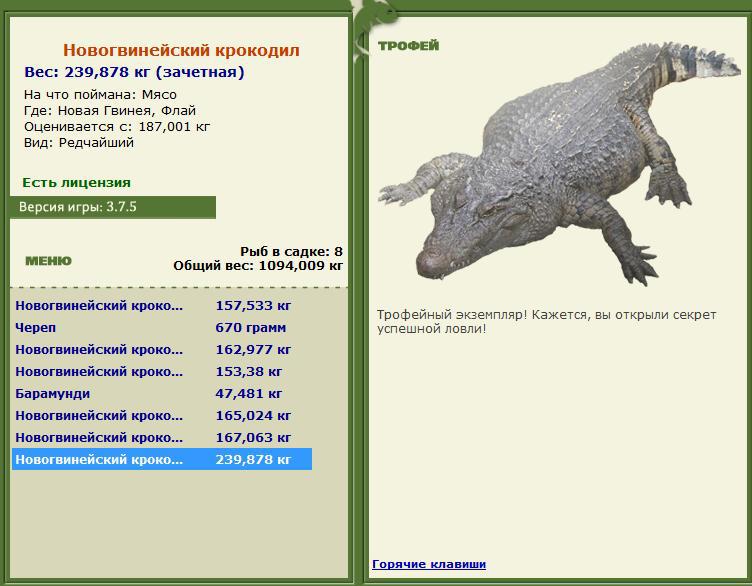This screenshot has width=752, height=586.
Task: Click the Общий вес total label
Action: (x=258, y=265)
